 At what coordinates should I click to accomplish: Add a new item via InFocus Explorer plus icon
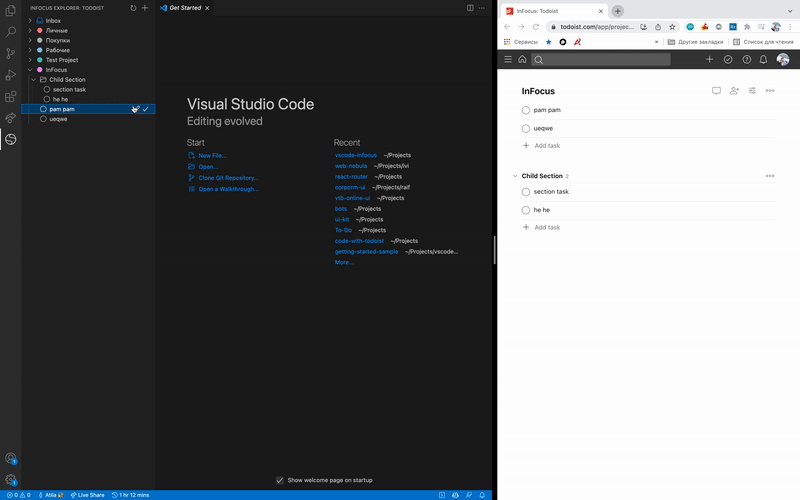[x=145, y=8]
